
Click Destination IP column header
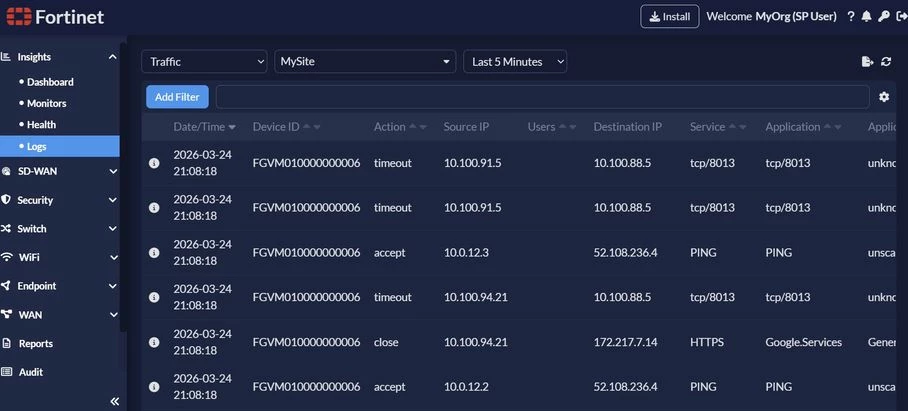[x=627, y=127]
